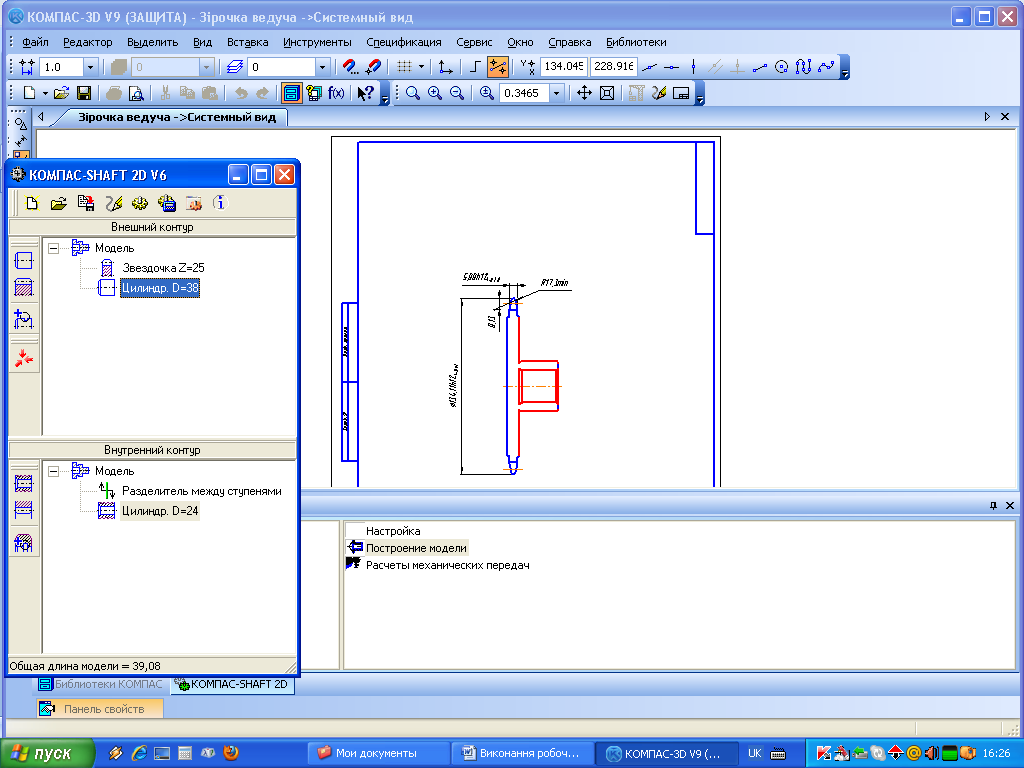
Task: Click the zoom factor input field 0.3465
Action: [524, 93]
